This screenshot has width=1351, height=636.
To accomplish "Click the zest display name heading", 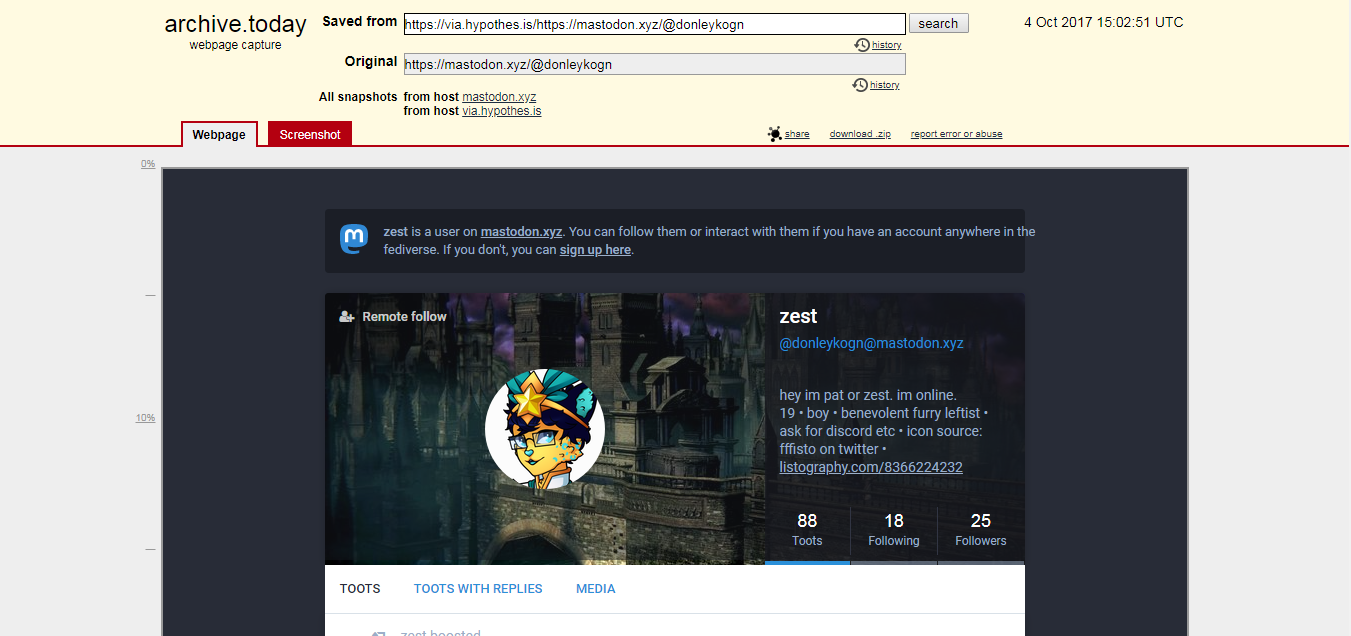I will tap(798, 316).
